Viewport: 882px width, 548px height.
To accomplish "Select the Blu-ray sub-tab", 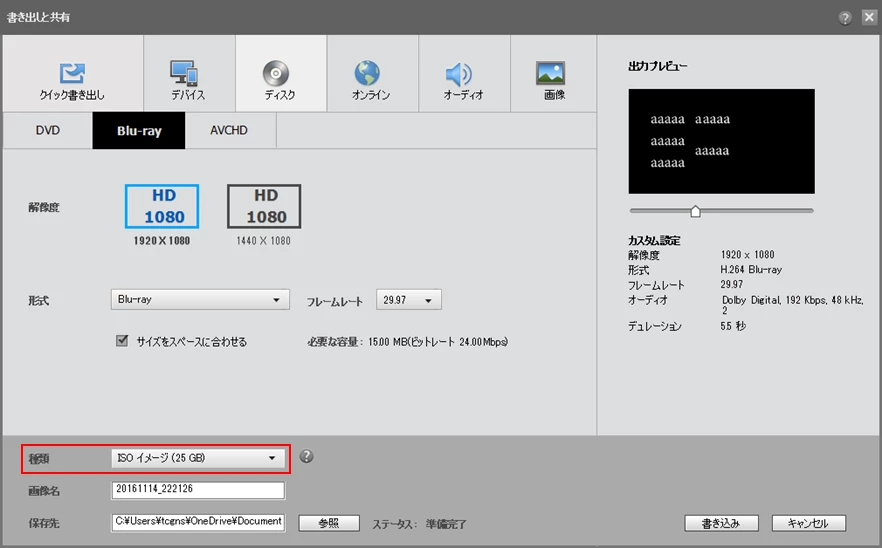I will point(139,131).
